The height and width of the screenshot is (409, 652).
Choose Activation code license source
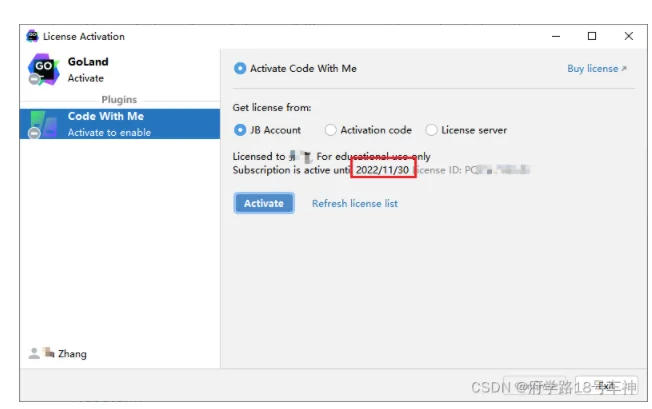click(x=368, y=130)
